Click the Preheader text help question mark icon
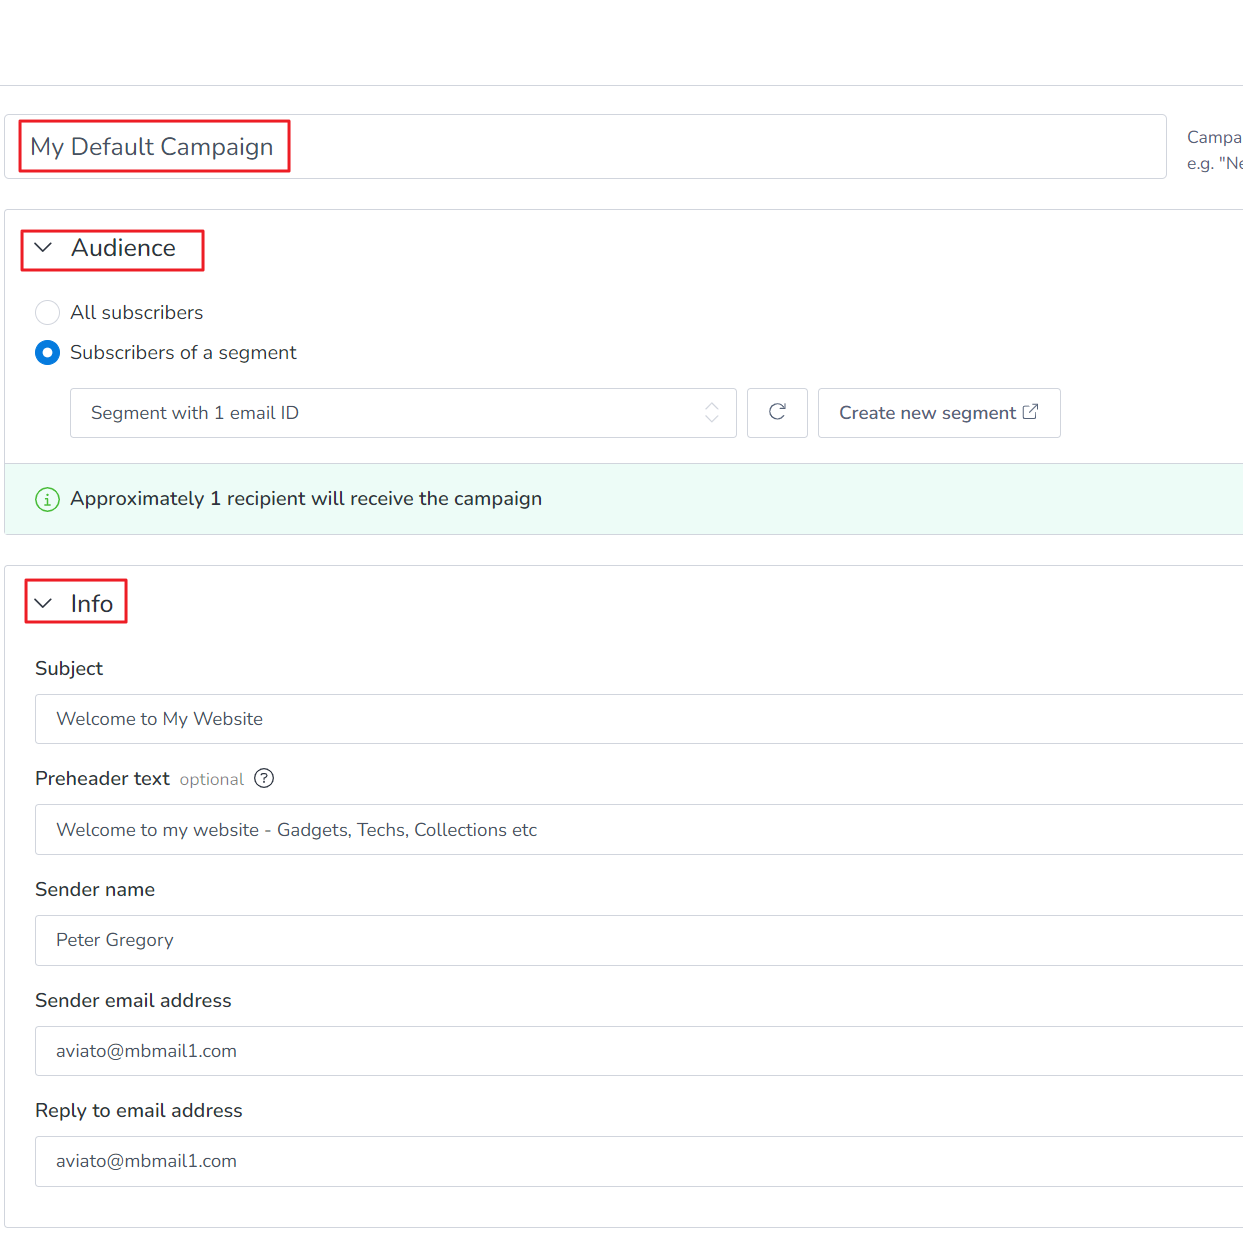This screenshot has height=1243, width=1243. click(264, 778)
